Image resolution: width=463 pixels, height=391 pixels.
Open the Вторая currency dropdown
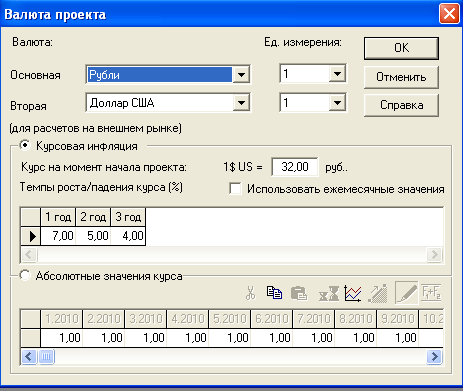coord(241,103)
